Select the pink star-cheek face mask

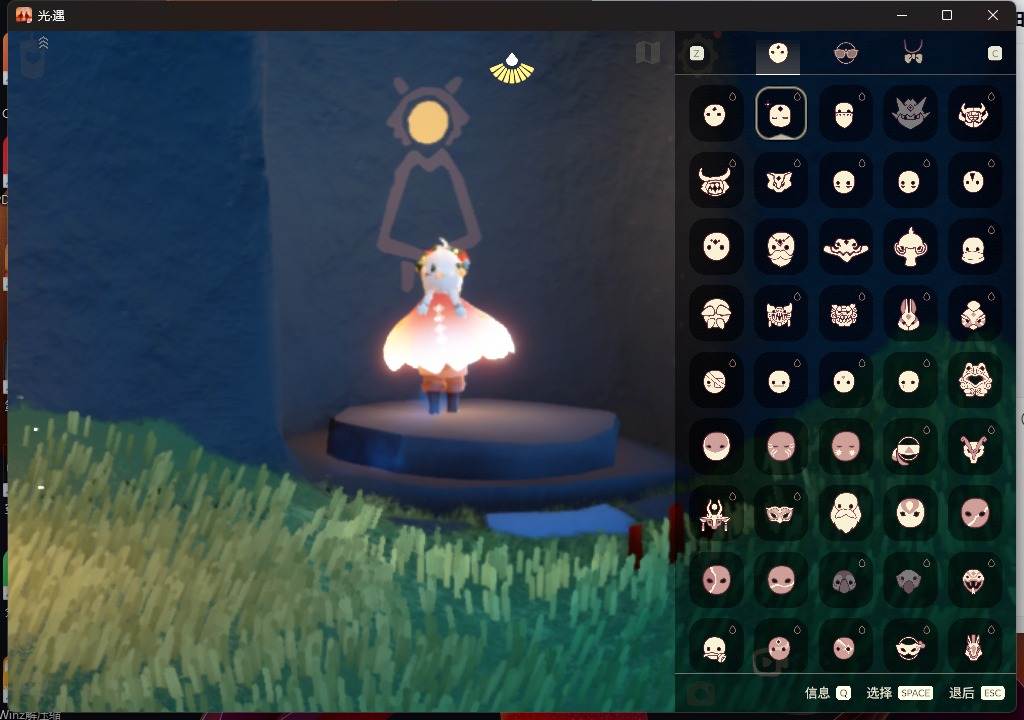[x=844, y=448]
